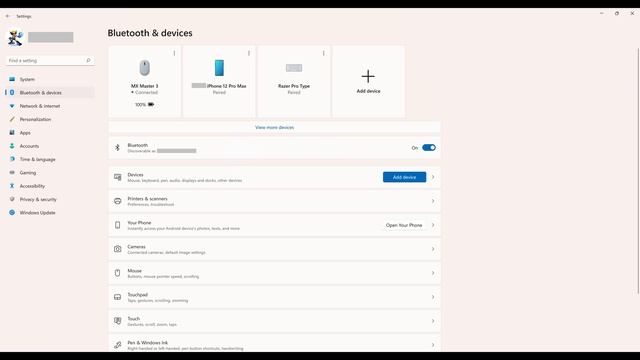Open Privacy & security in sidebar
640x360 pixels.
50,200
